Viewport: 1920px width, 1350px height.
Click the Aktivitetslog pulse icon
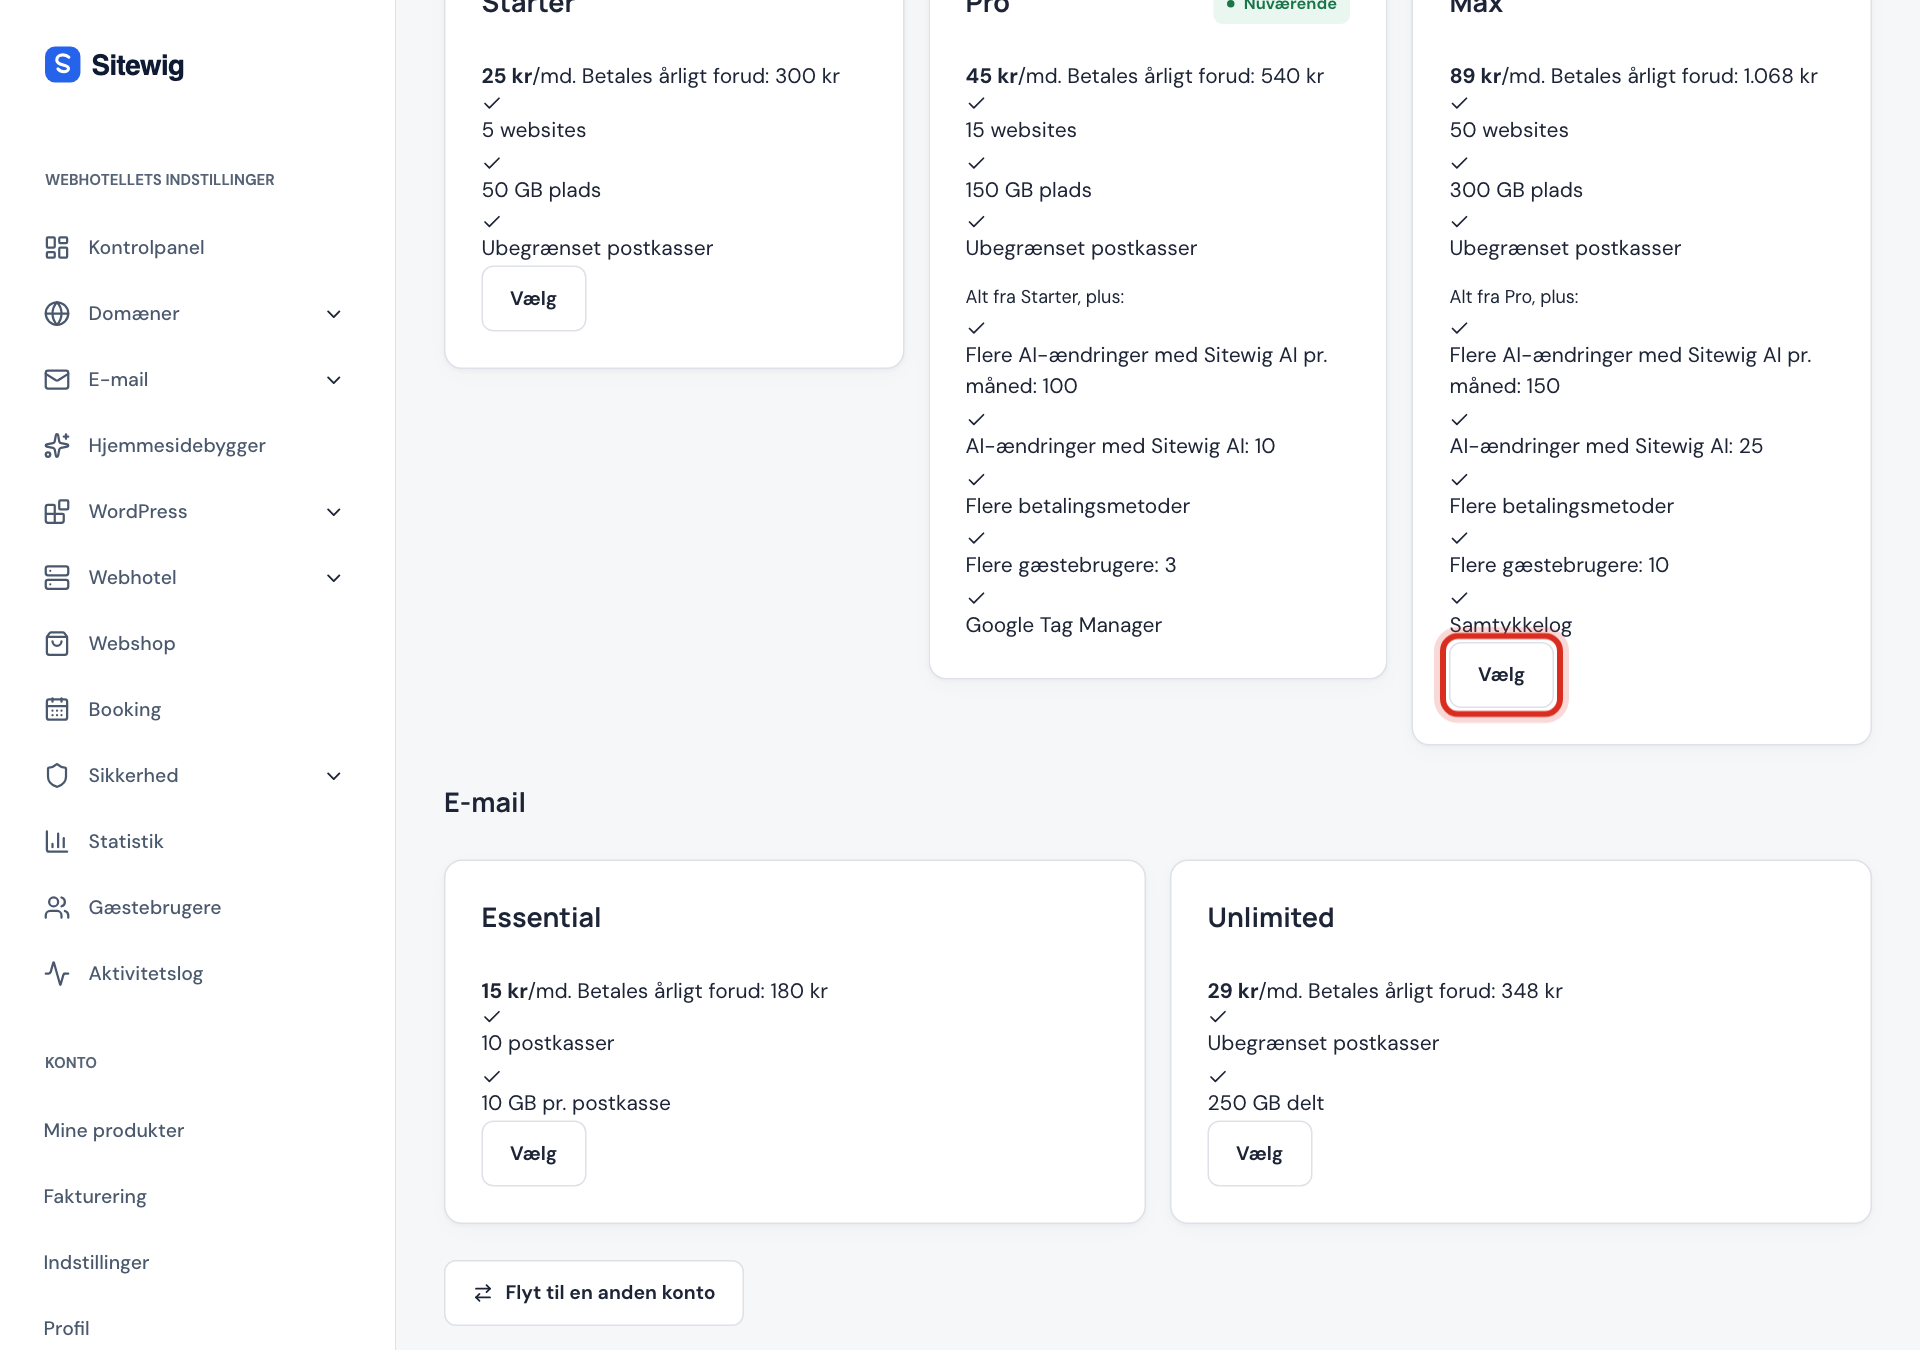click(57, 974)
